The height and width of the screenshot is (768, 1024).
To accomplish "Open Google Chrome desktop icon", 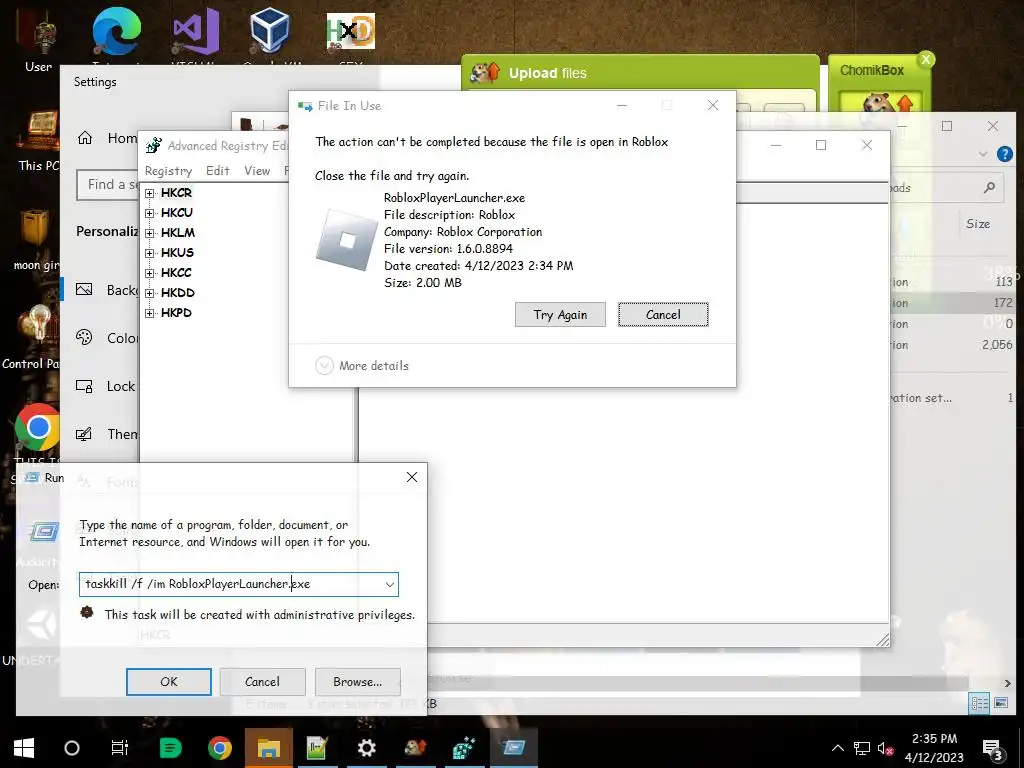I will click(37, 428).
